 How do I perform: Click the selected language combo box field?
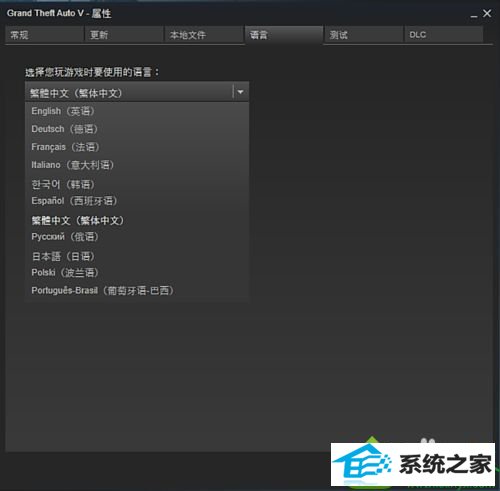click(137, 92)
